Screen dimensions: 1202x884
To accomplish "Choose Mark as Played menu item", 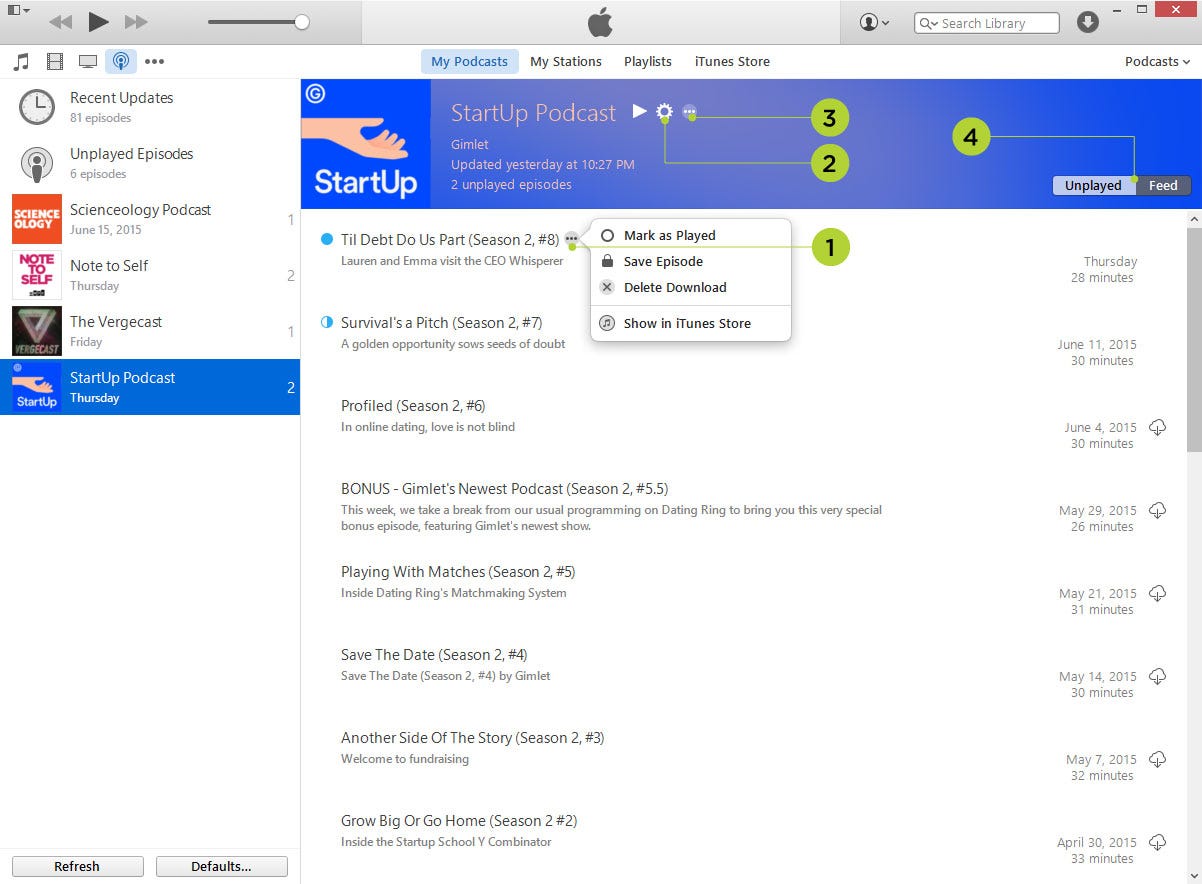I will coord(691,236).
